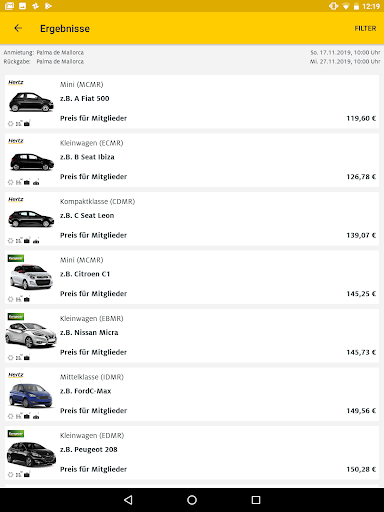This screenshot has height=512, width=384.
Task: Tap the Seat Leon car image
Action: coord(31,219)
